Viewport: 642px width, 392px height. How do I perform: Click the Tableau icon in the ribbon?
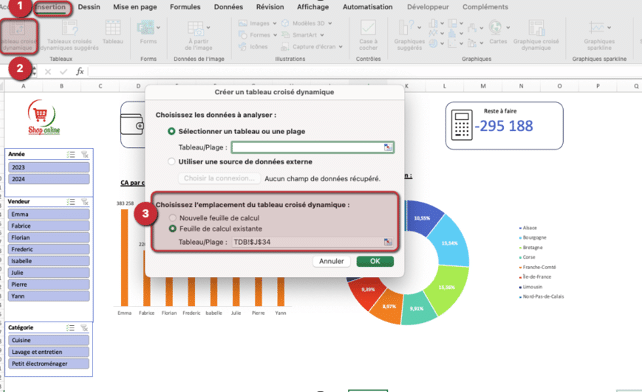113,28
